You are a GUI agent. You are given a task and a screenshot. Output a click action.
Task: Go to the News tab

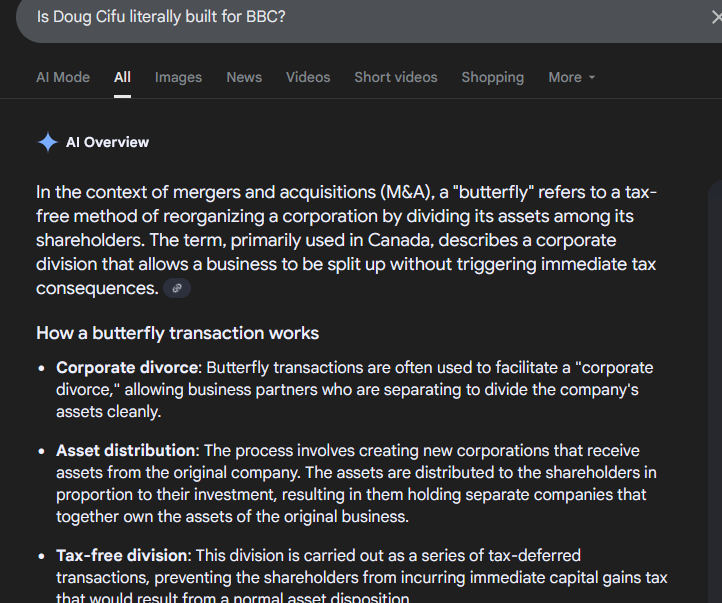click(x=244, y=77)
